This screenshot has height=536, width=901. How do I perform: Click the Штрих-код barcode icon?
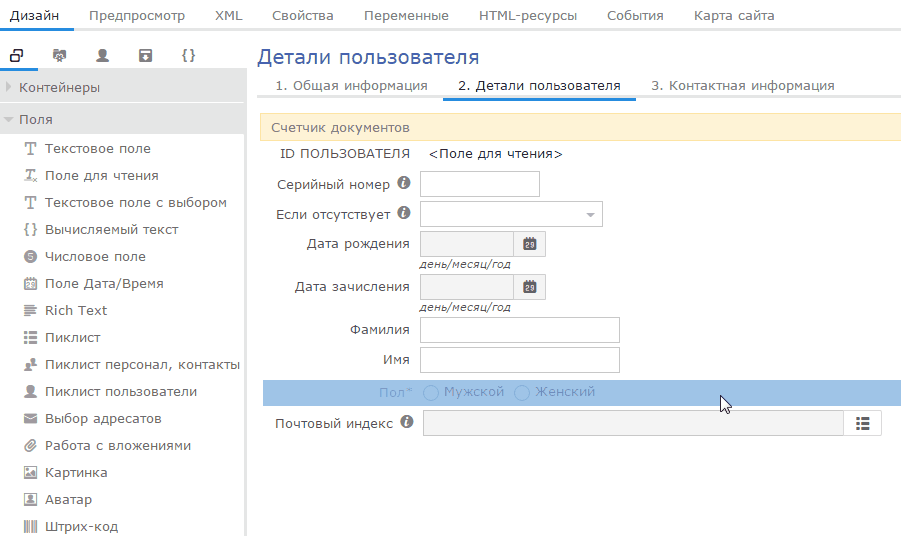pos(30,527)
